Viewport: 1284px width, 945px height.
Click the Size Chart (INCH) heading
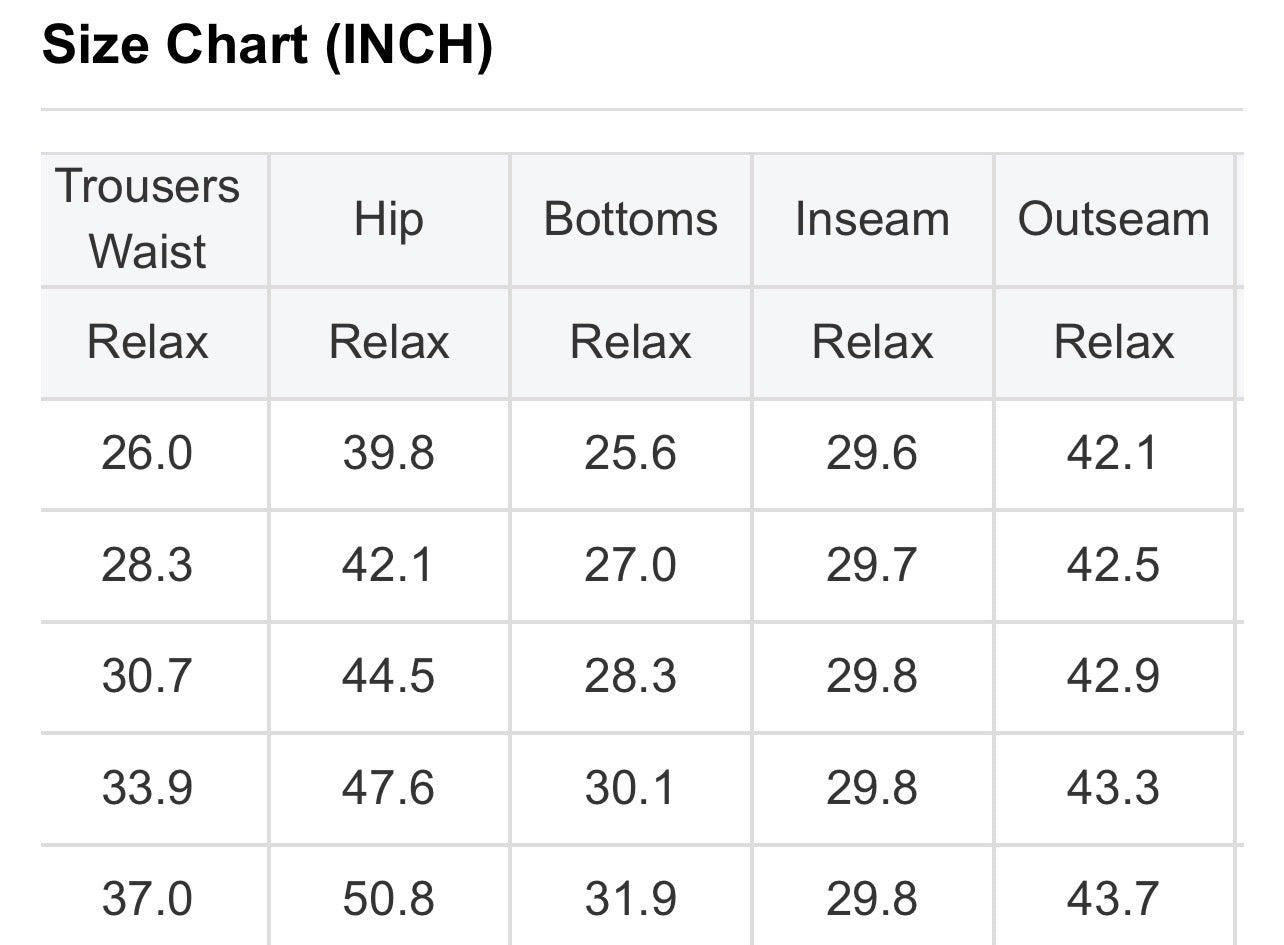click(267, 47)
